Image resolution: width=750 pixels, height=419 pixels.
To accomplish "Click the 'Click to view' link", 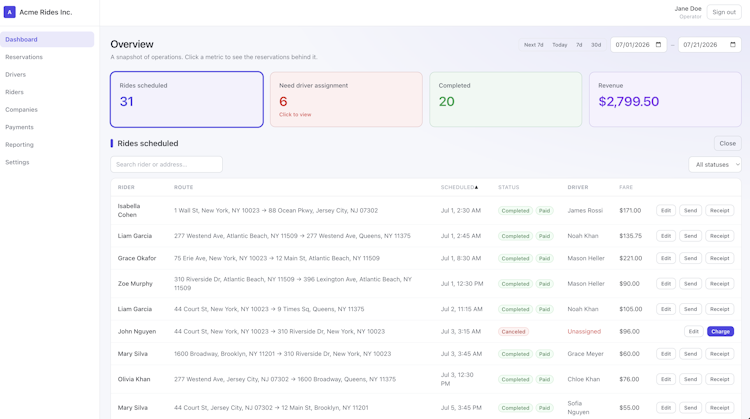I will tap(295, 115).
